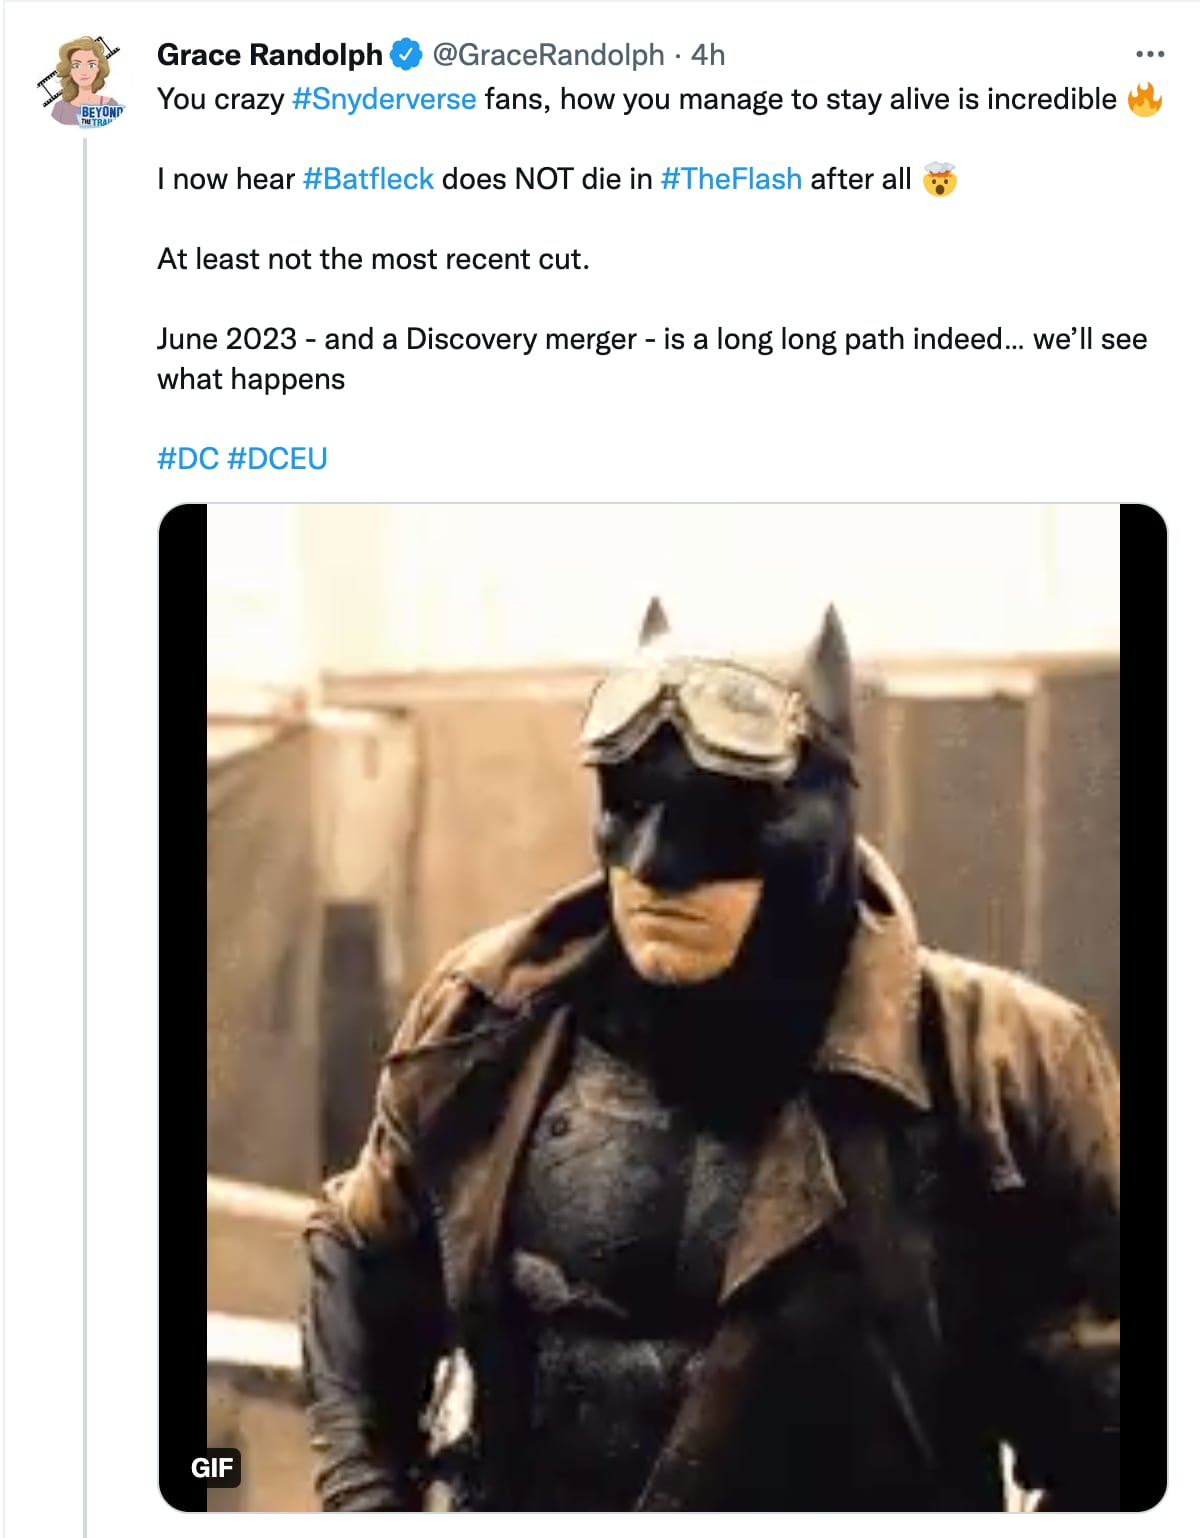Viewport: 1200px width, 1538px height.
Task: Open the #Batfleck hashtag
Action: coord(368,179)
